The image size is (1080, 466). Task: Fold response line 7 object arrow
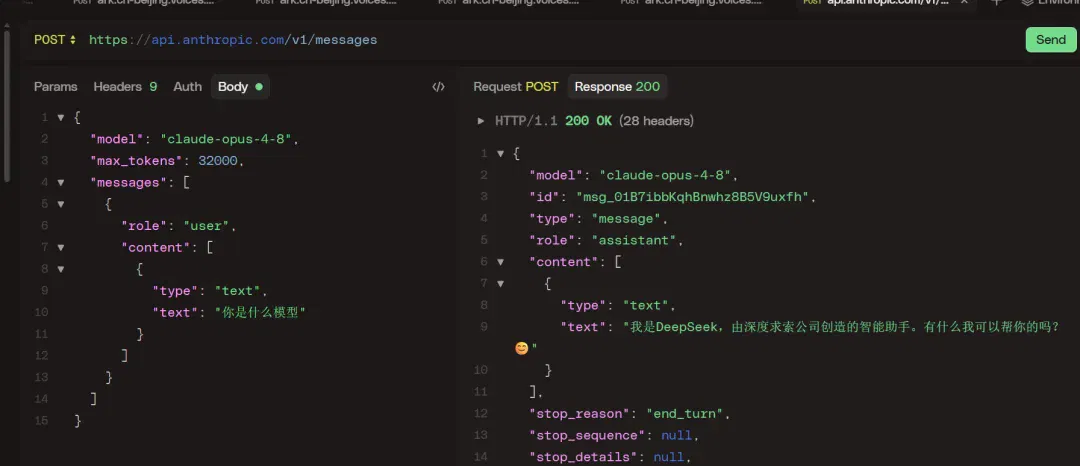(x=501, y=284)
